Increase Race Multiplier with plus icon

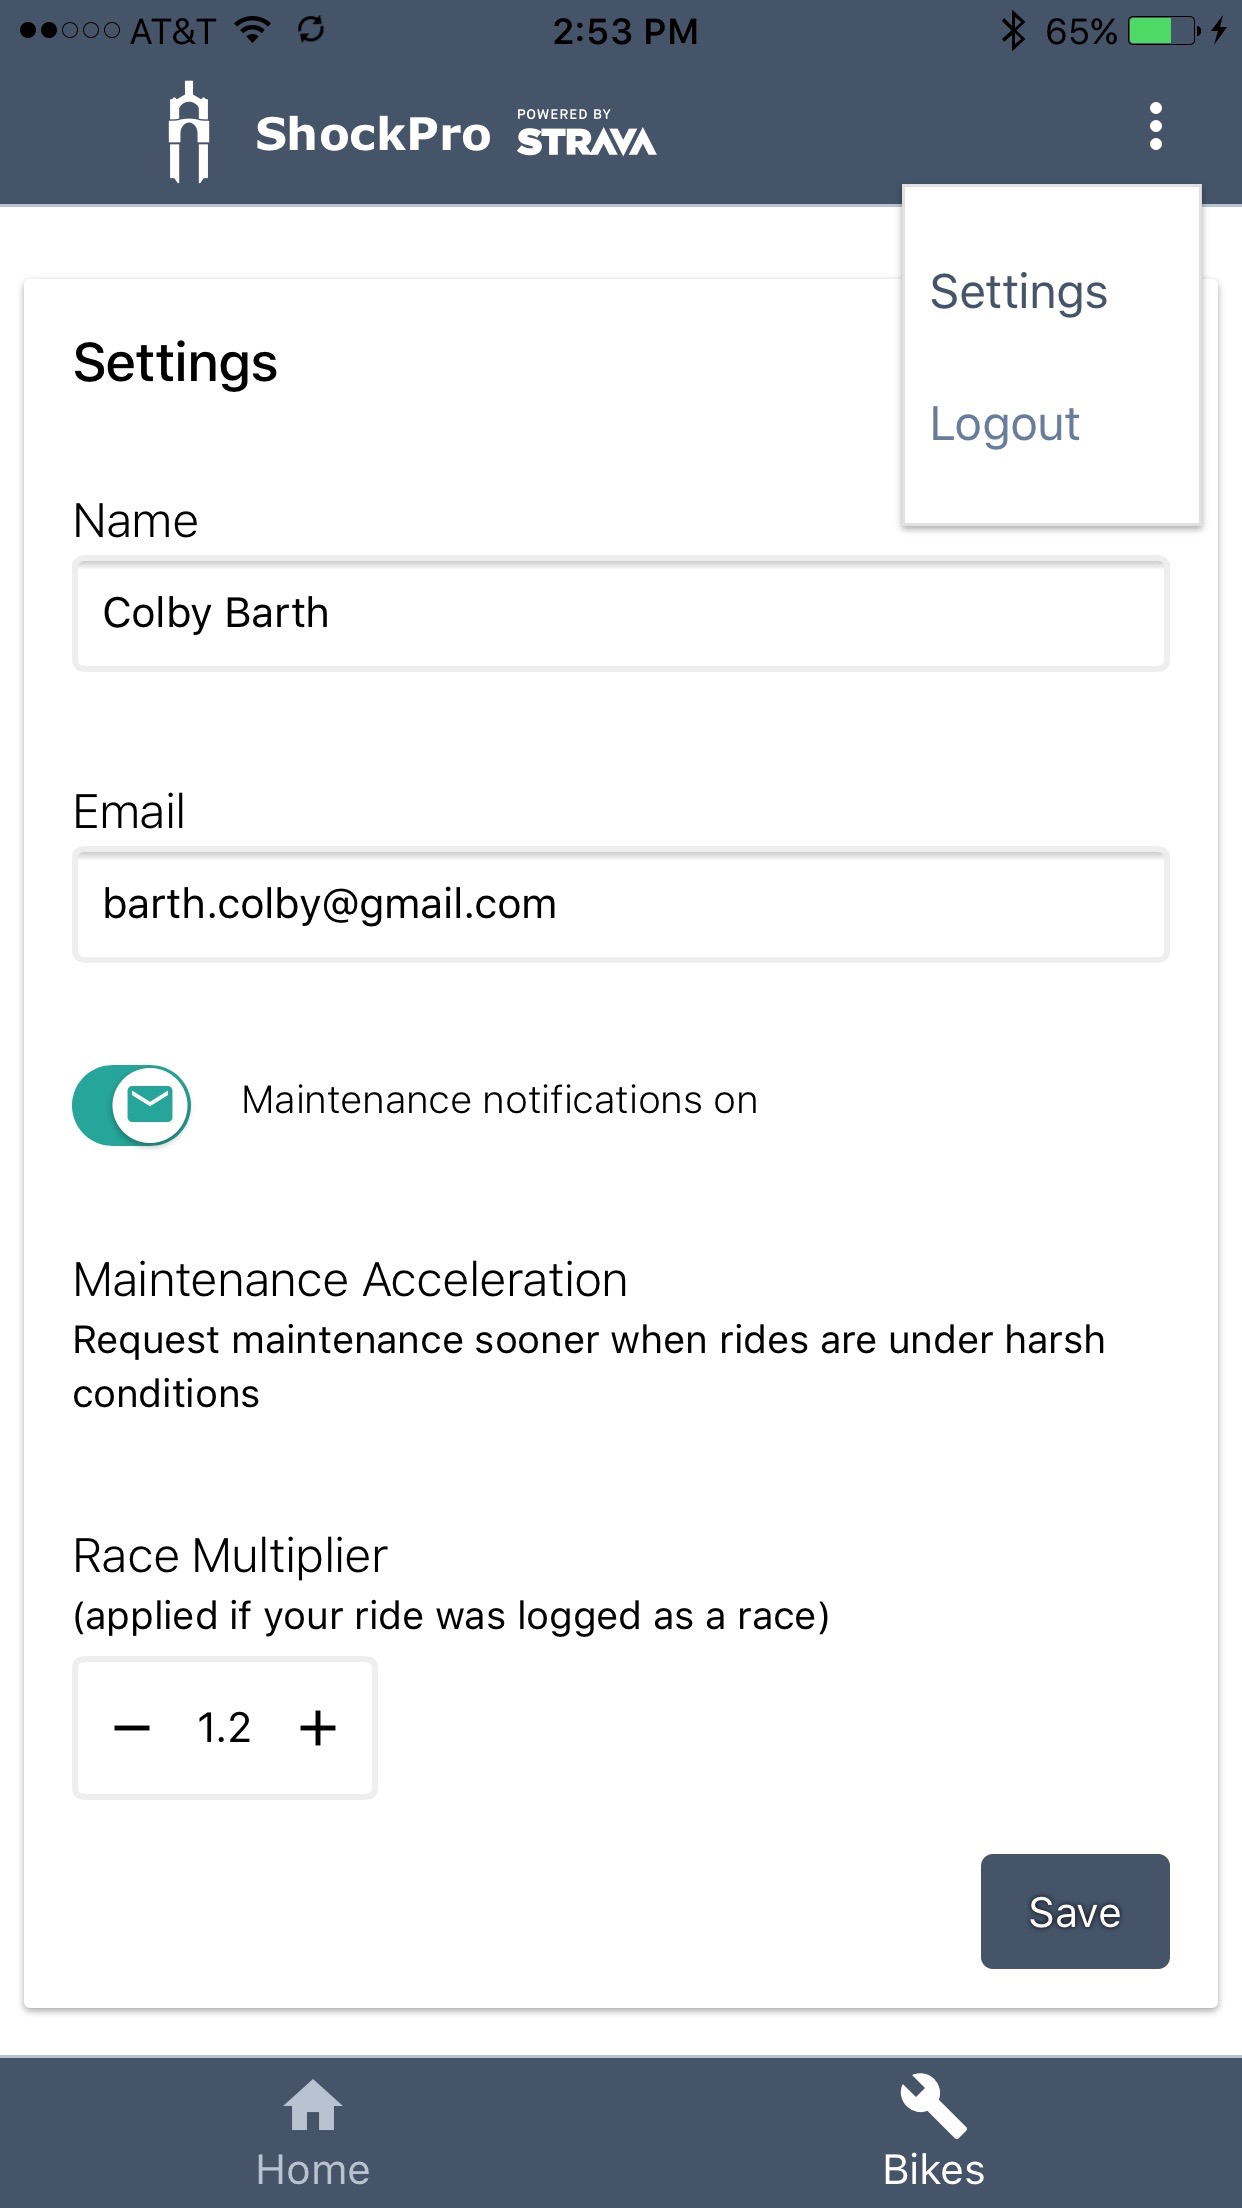pos(318,1727)
